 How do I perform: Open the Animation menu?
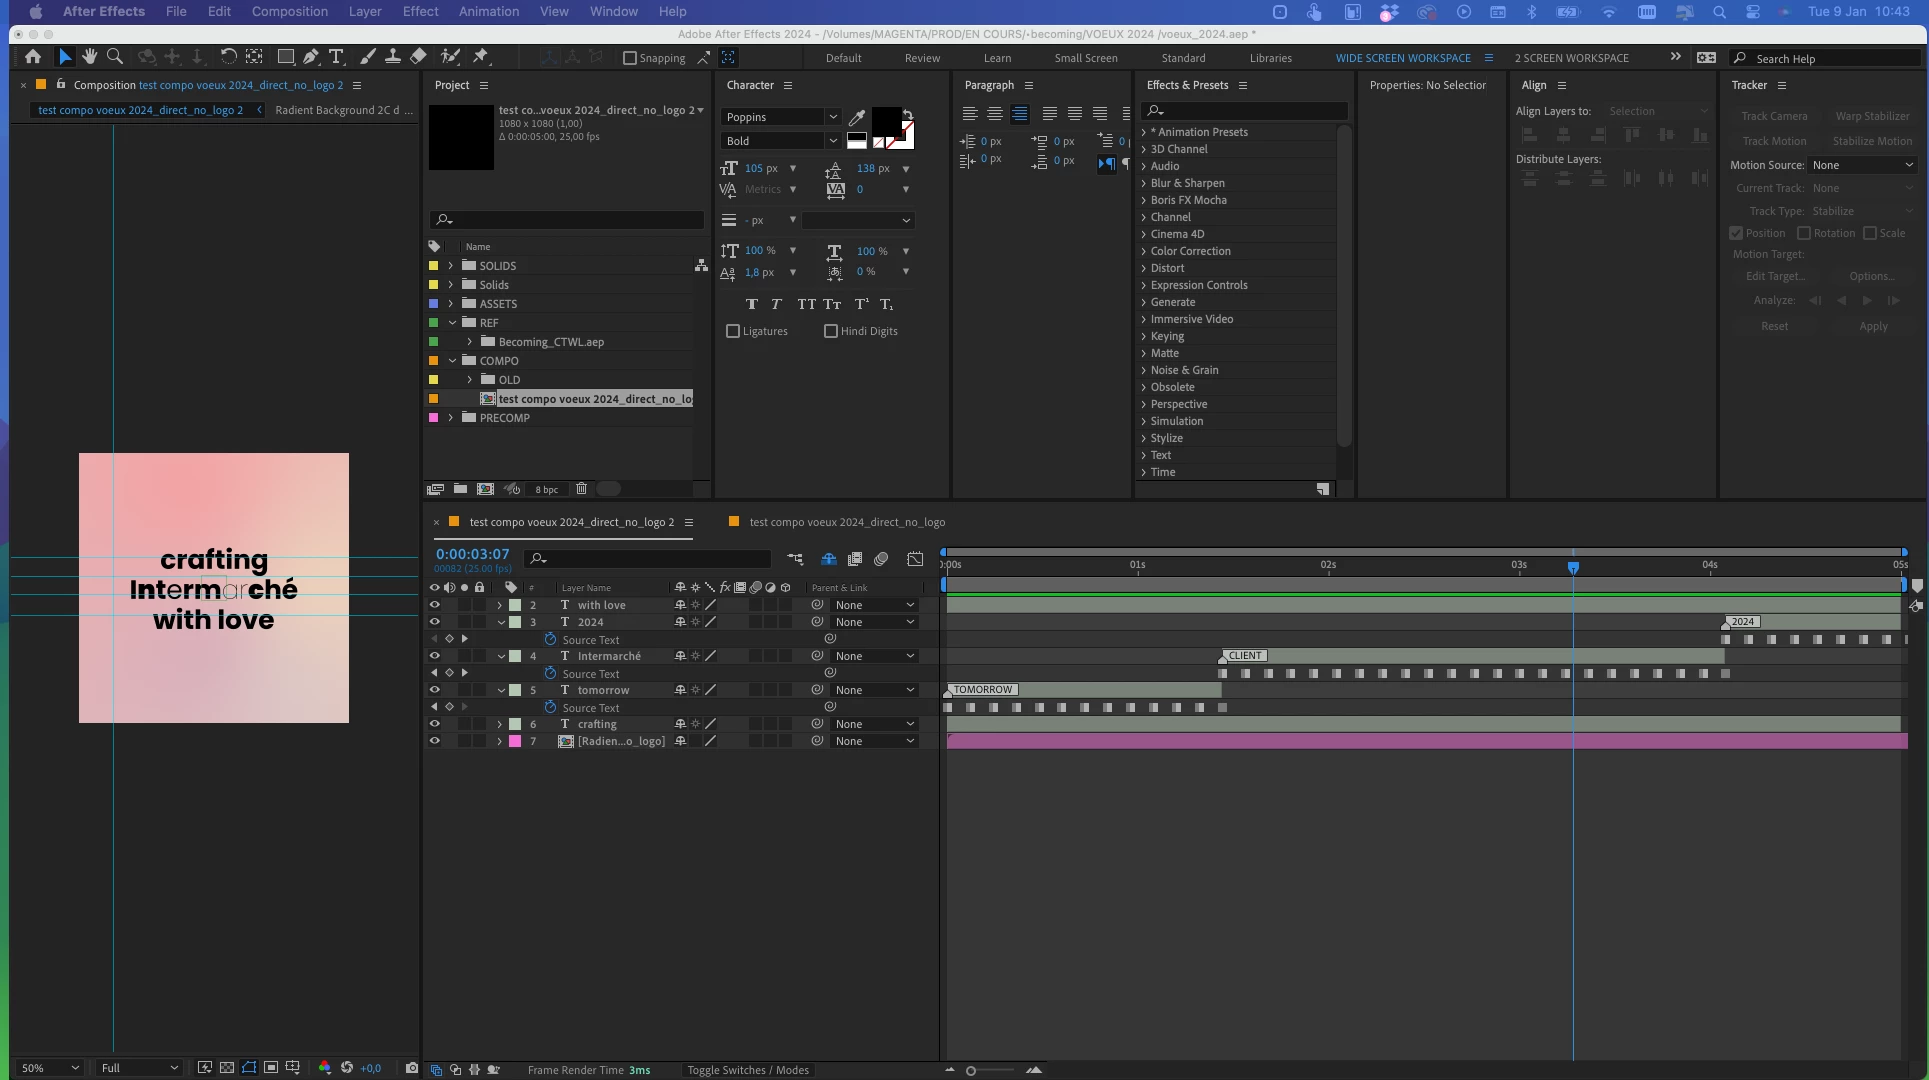pyautogui.click(x=488, y=11)
